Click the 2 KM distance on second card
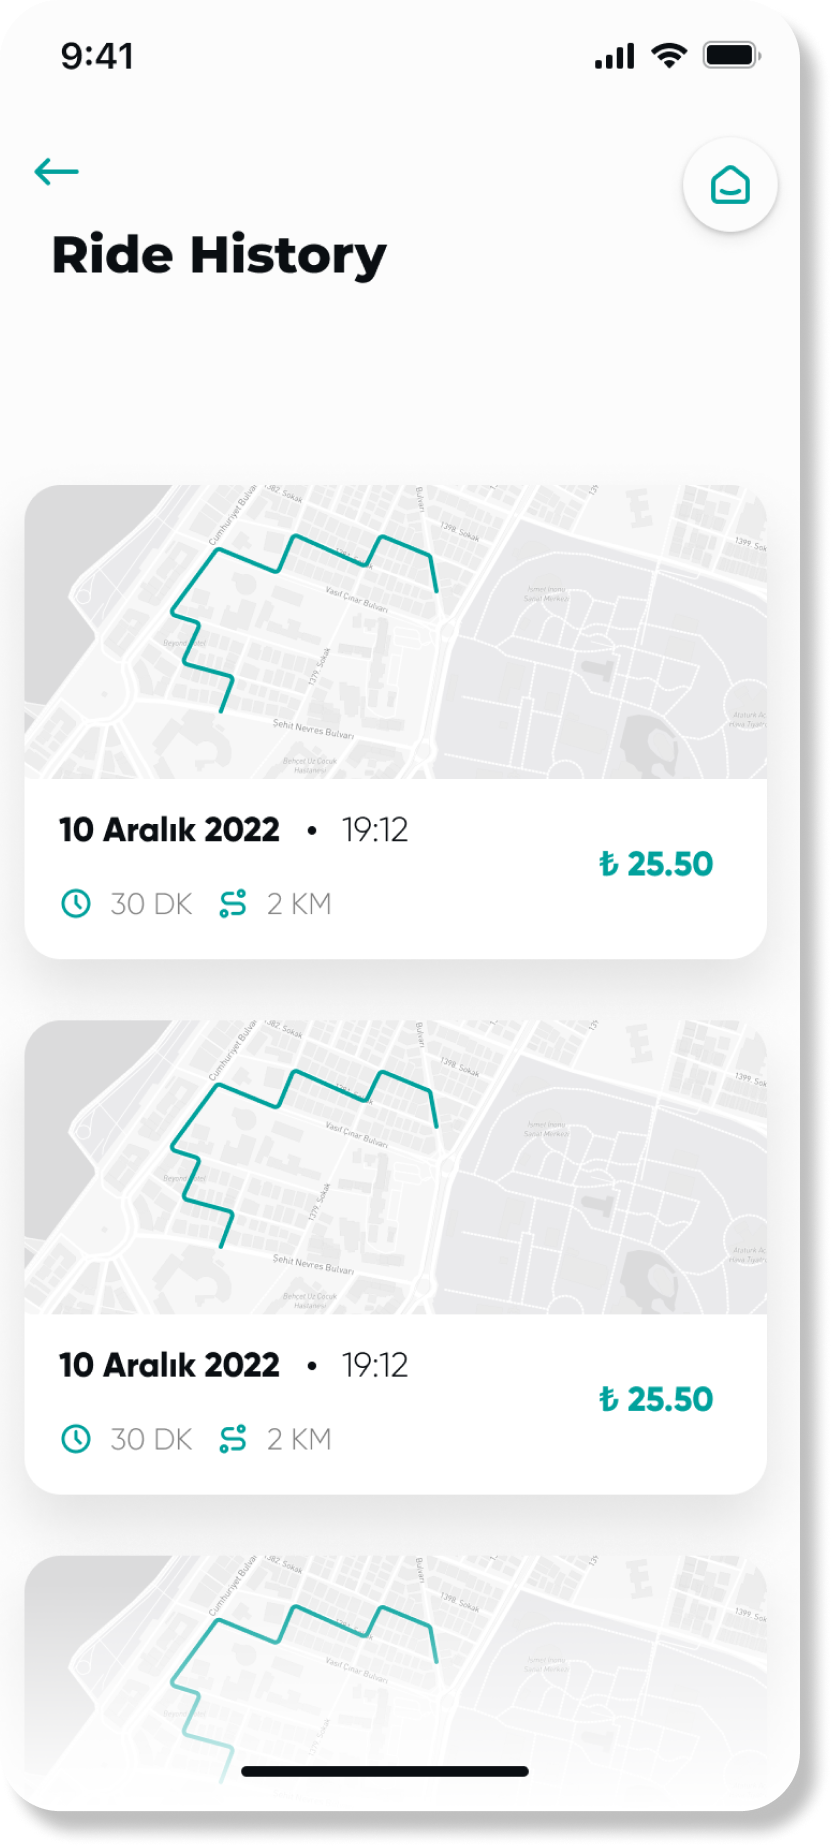The image size is (832, 1848). 299,1439
